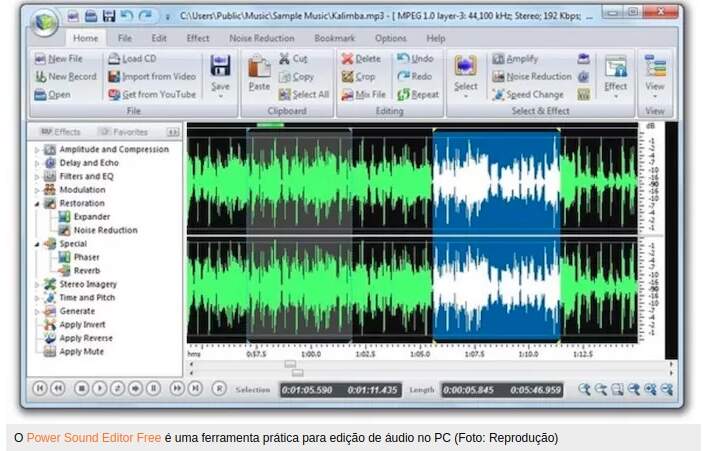Switch to the Favorites panel tab
The image size is (703, 451).
tap(123, 132)
